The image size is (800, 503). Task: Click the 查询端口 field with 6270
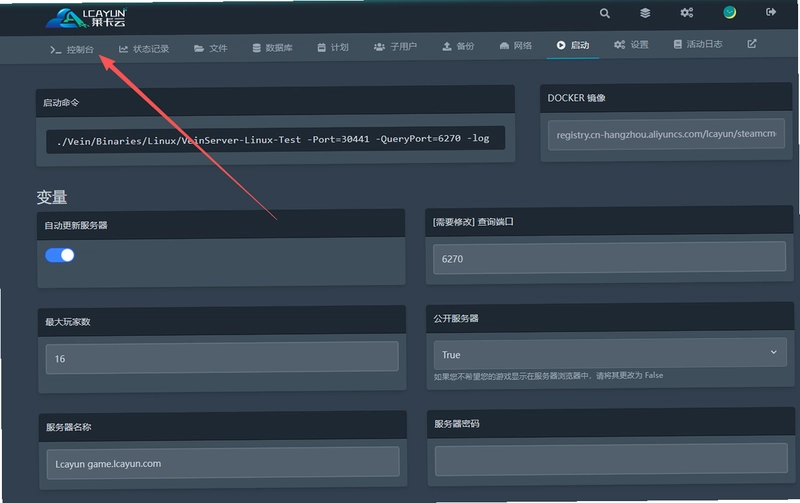pos(609,258)
